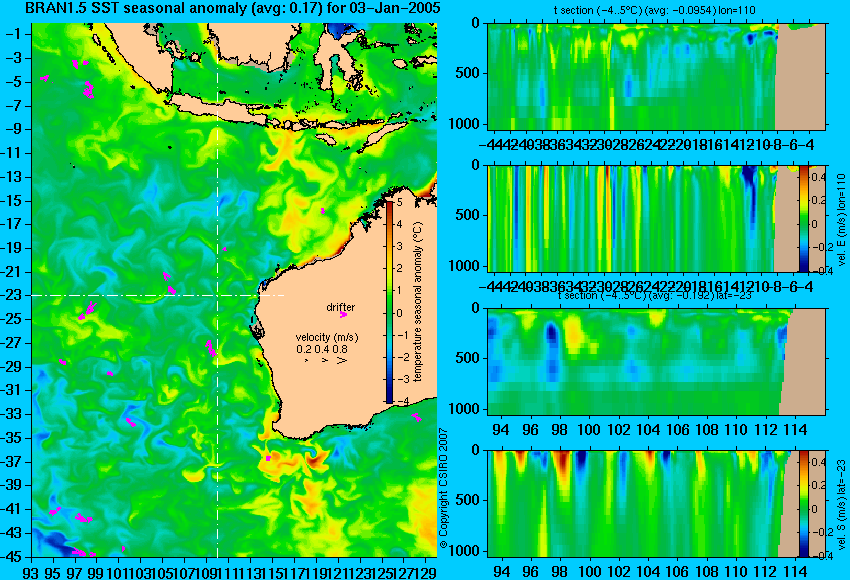Click the horizontal dashed latitude -23 section line

tap(158, 295)
